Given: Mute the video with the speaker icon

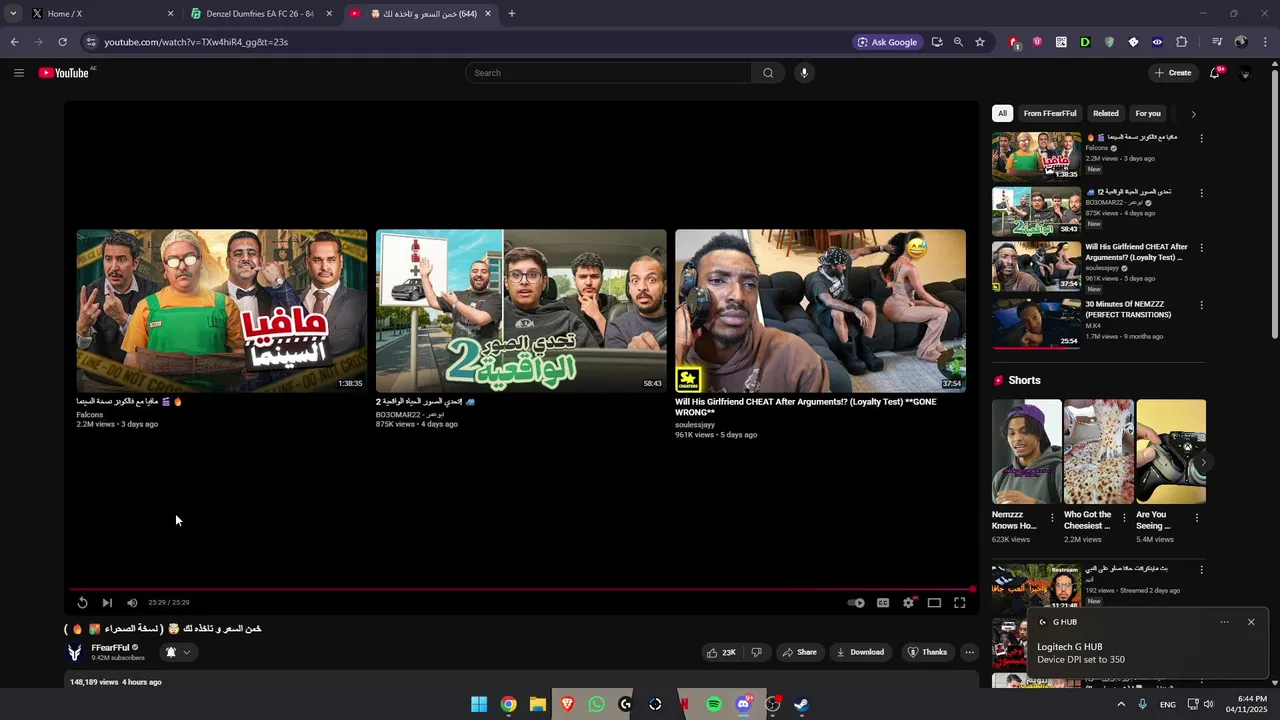Looking at the screenshot, I should pos(132,602).
